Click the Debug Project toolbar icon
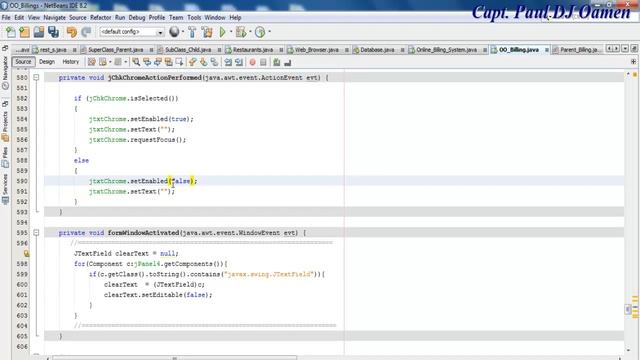This screenshot has height=360, width=640. pyautogui.click(x=241, y=32)
